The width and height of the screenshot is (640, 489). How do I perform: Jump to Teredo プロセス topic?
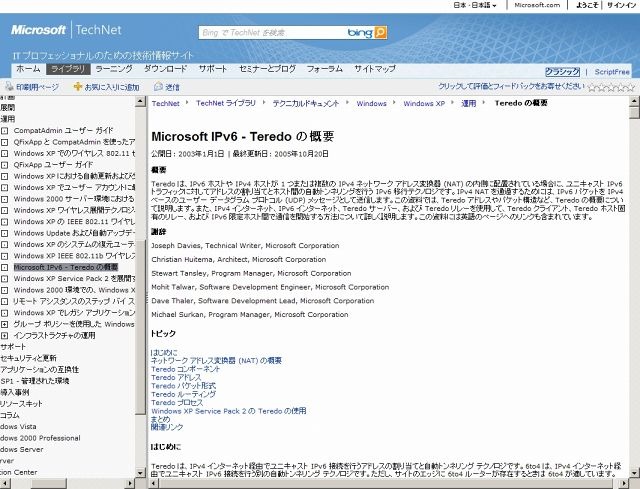coord(177,402)
